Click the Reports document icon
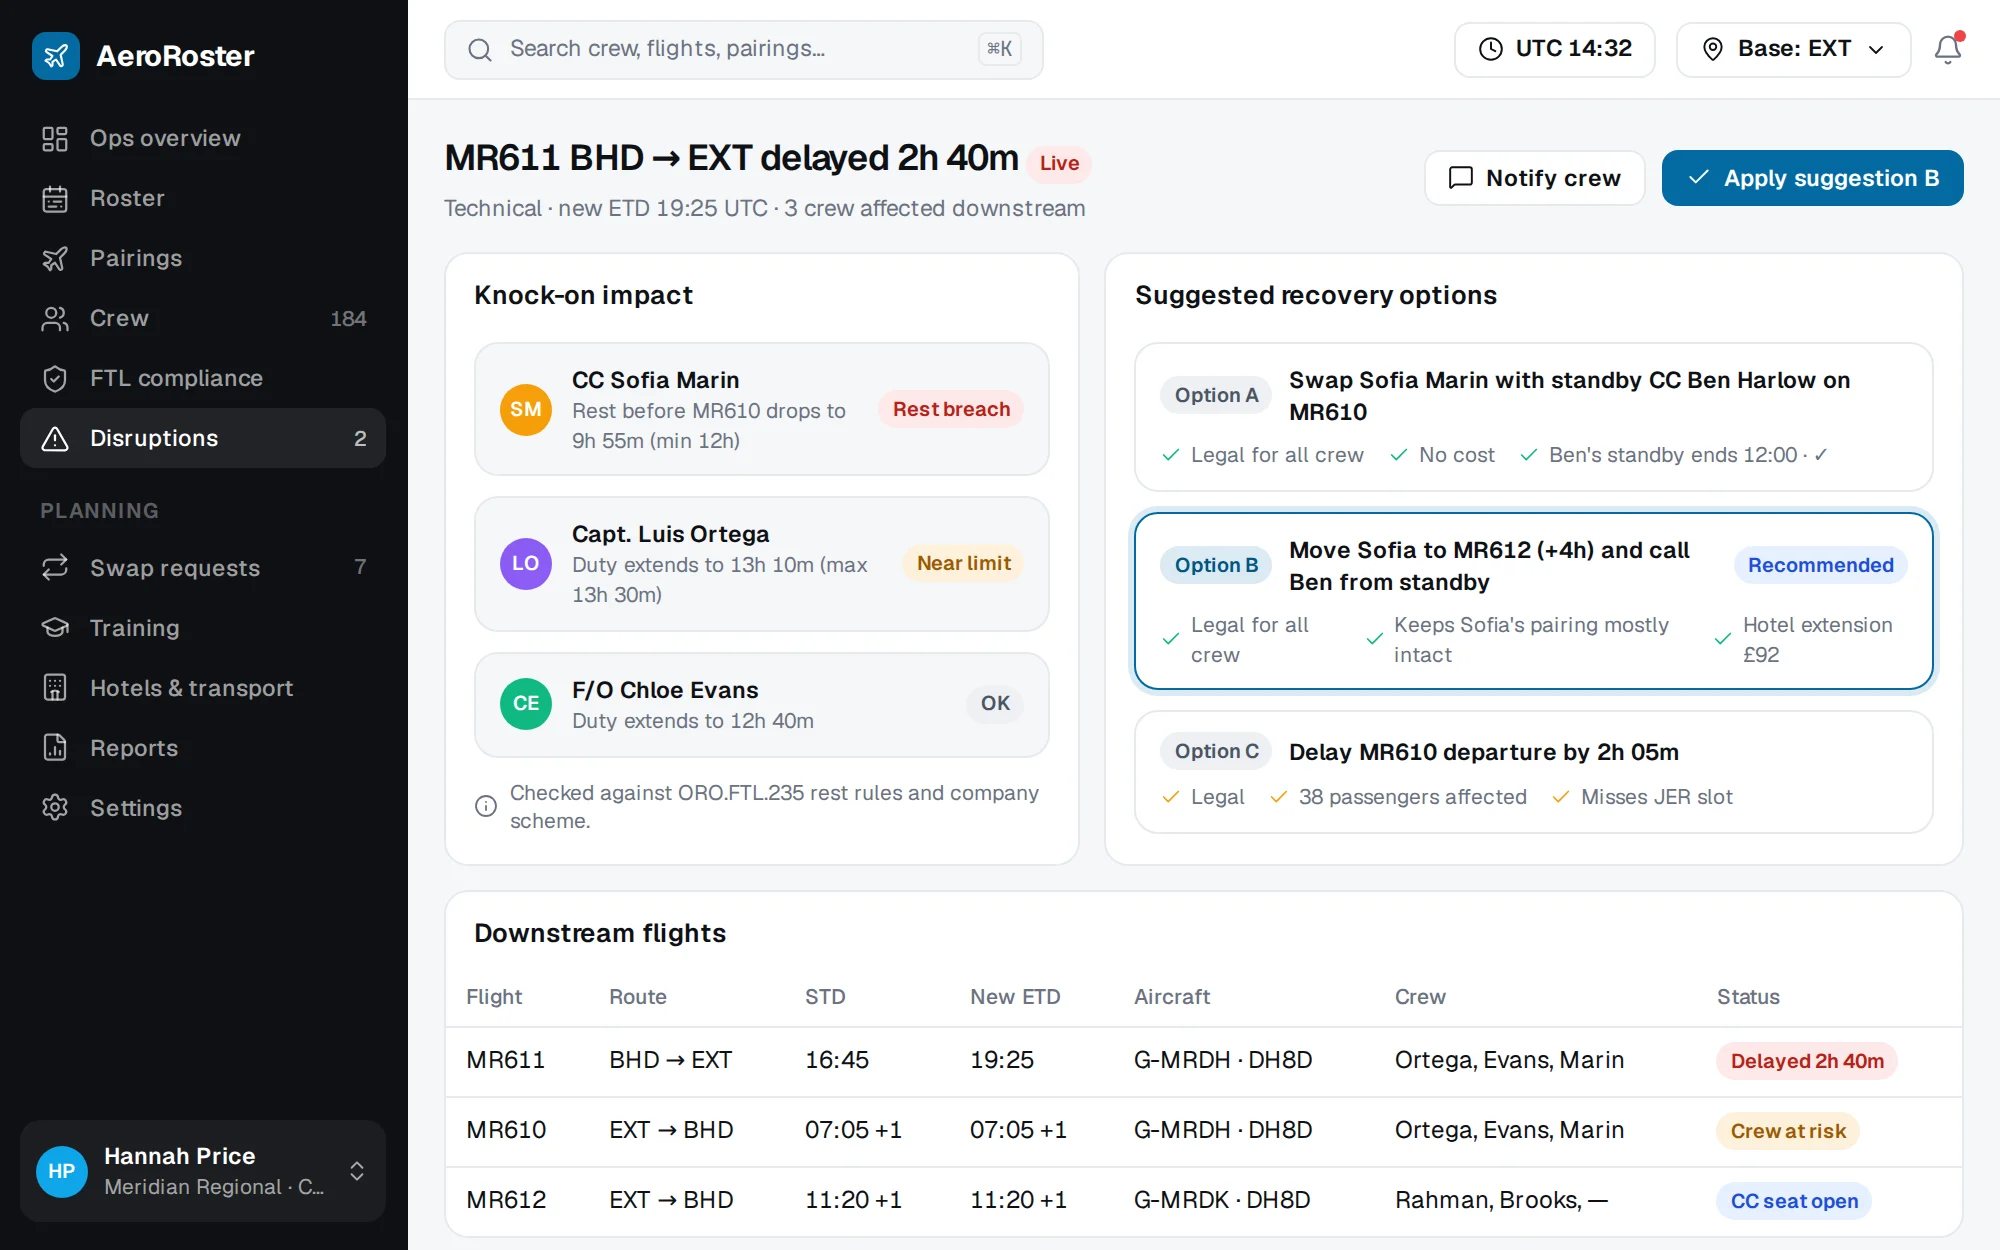Image resolution: width=2000 pixels, height=1250 pixels. (x=55, y=747)
